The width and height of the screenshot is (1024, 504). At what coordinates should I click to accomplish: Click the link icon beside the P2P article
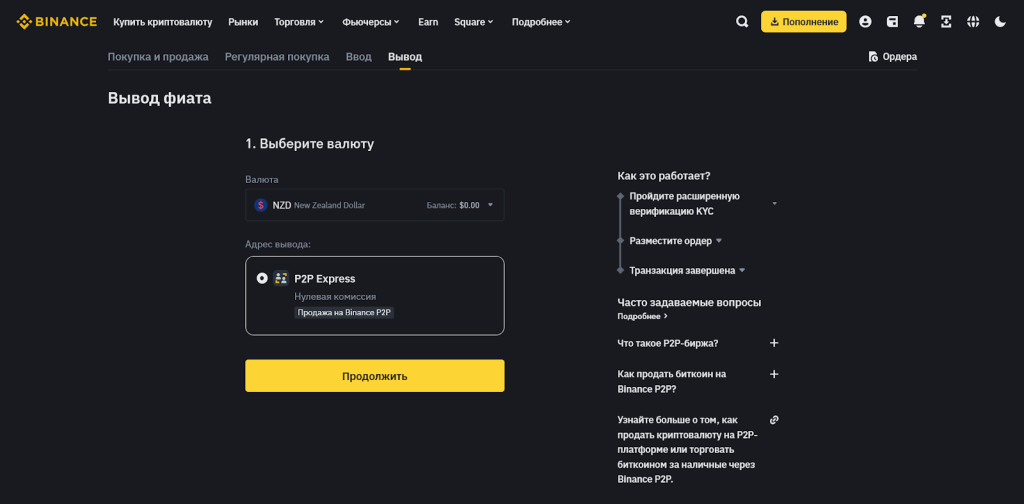tap(774, 420)
